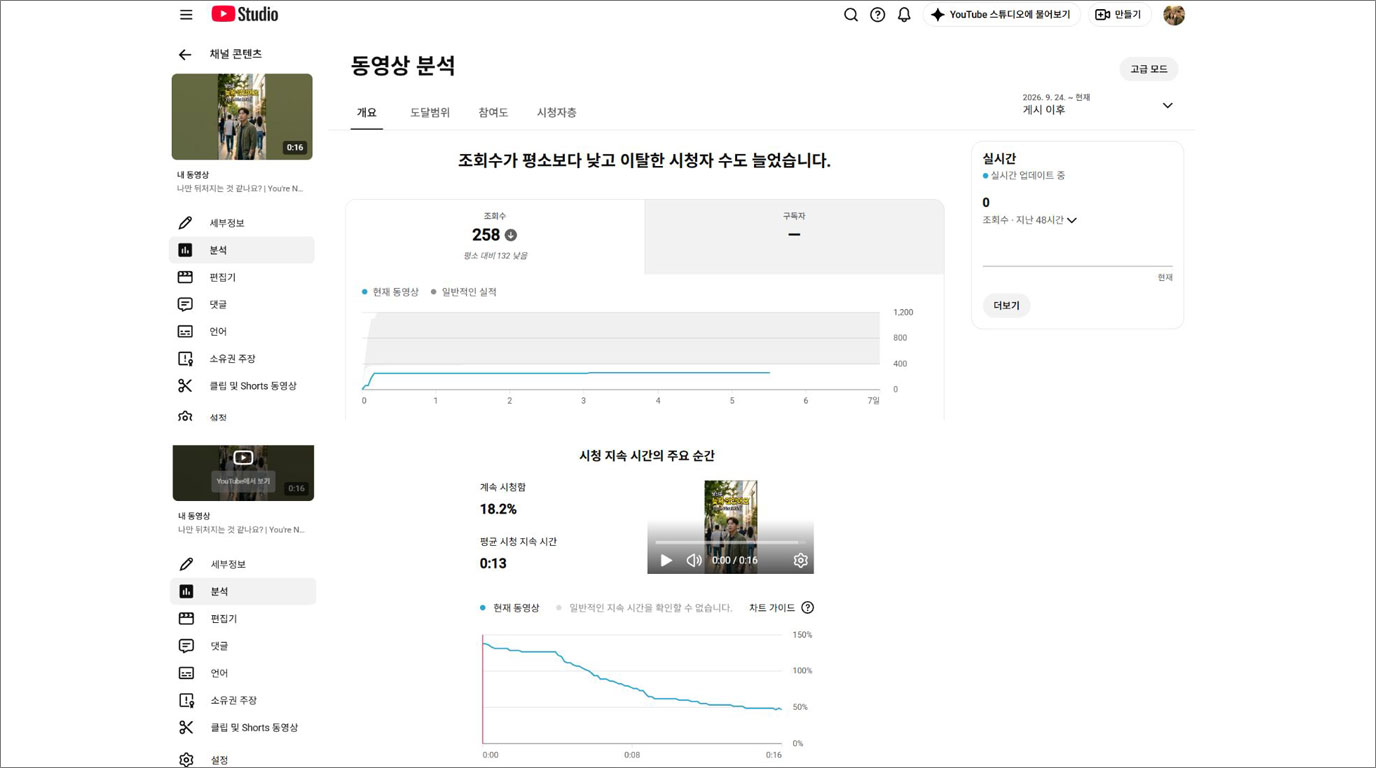Open 세부정보 pencil icon in lower sidebar
1376x768 pixels.
pyautogui.click(x=186, y=564)
